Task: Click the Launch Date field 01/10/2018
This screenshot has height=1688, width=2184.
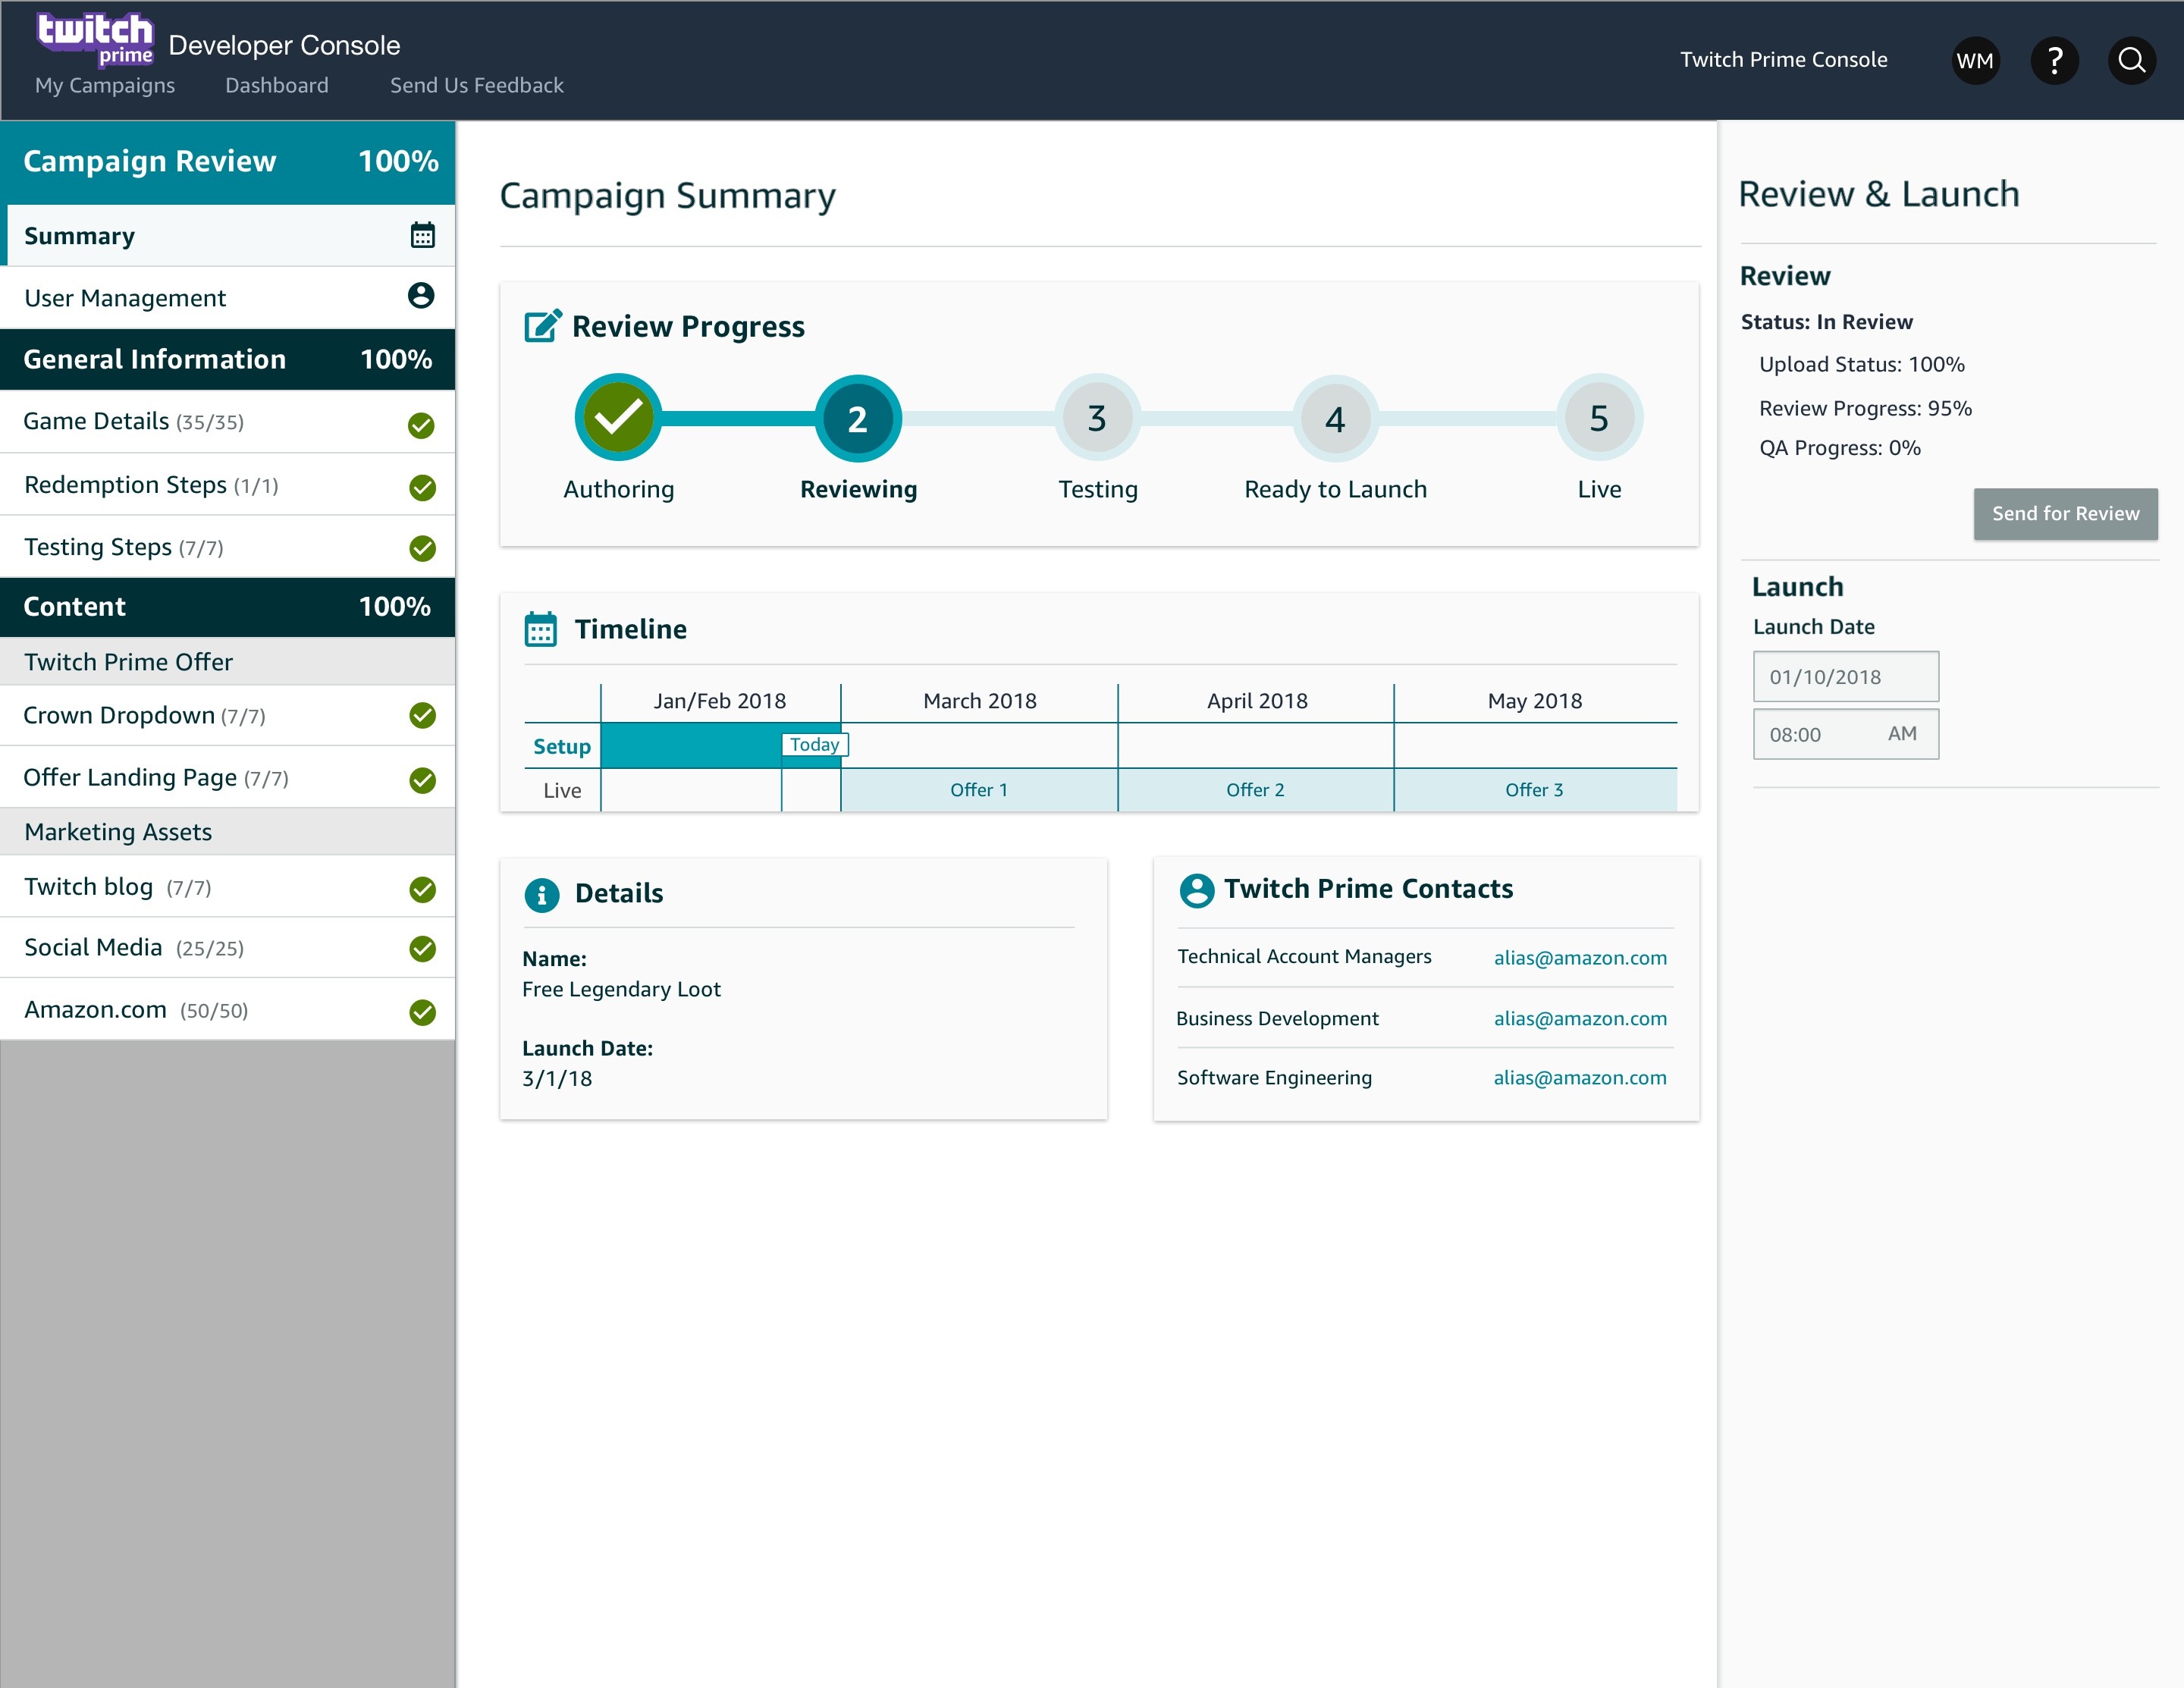Action: click(1845, 677)
